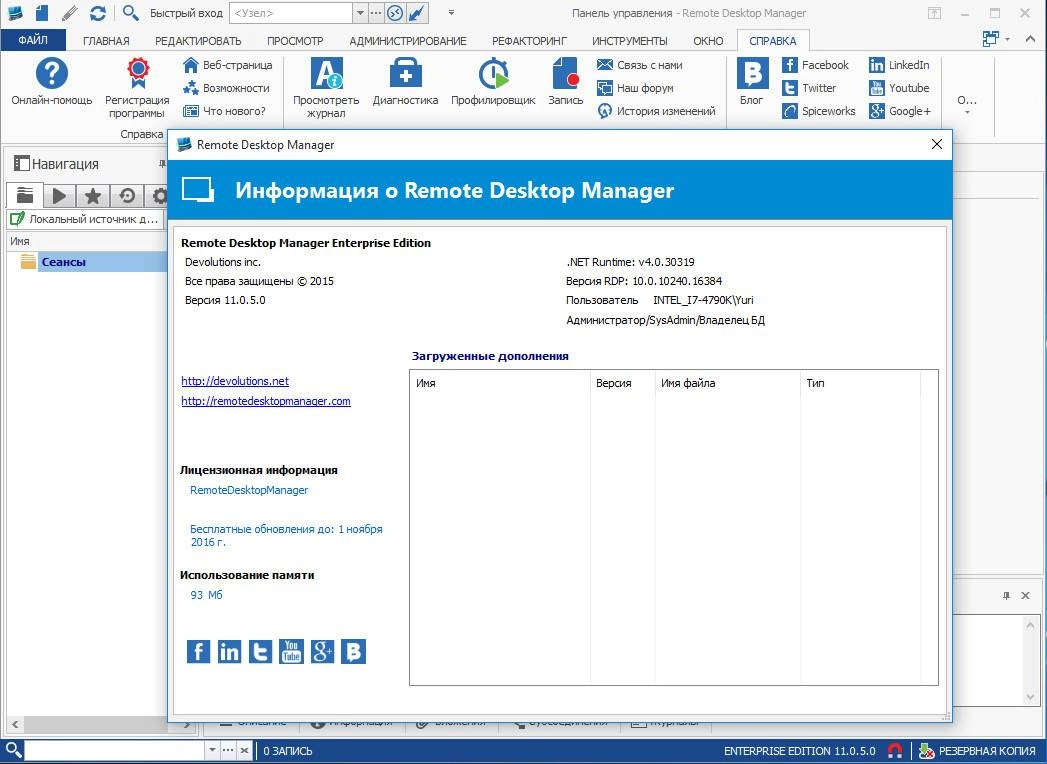The image size is (1047, 764).
Task: Click the Twitter icon in the About dialog
Action: [260, 651]
